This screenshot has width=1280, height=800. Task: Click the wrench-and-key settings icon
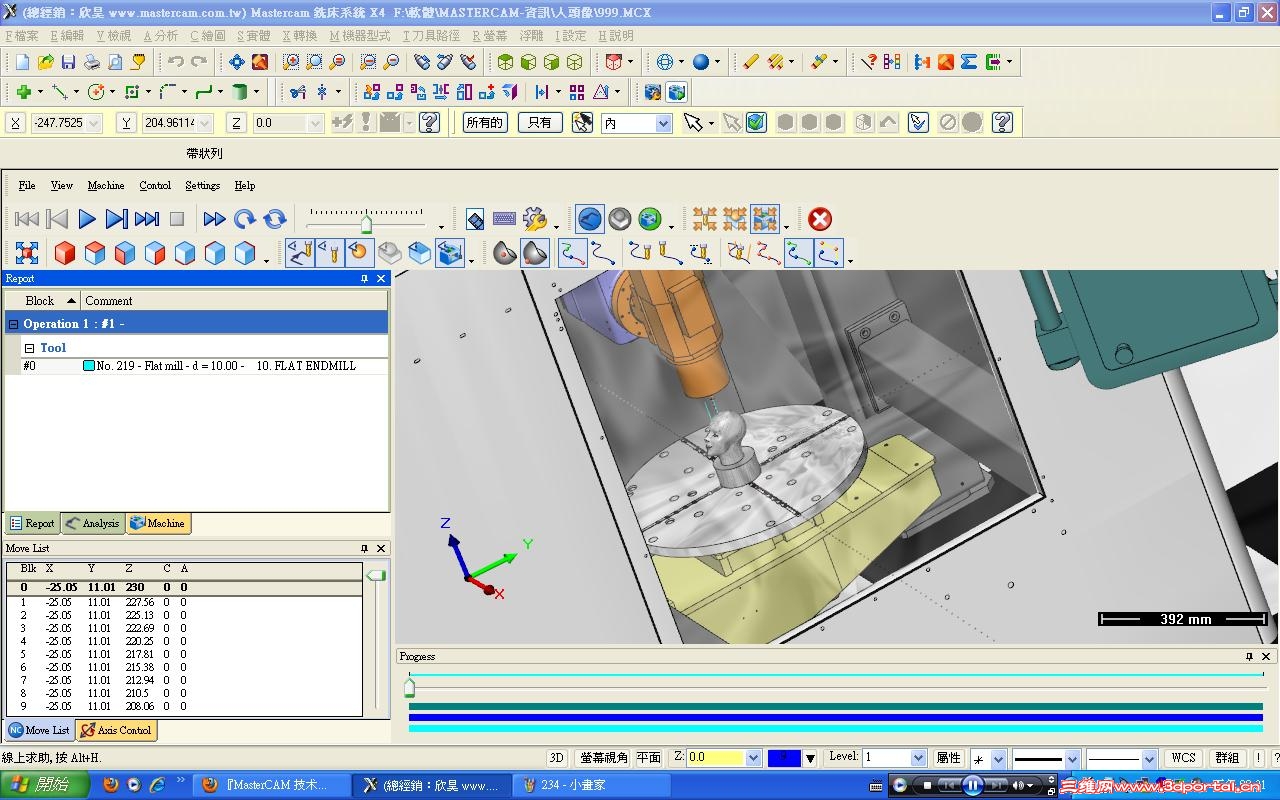tap(535, 219)
